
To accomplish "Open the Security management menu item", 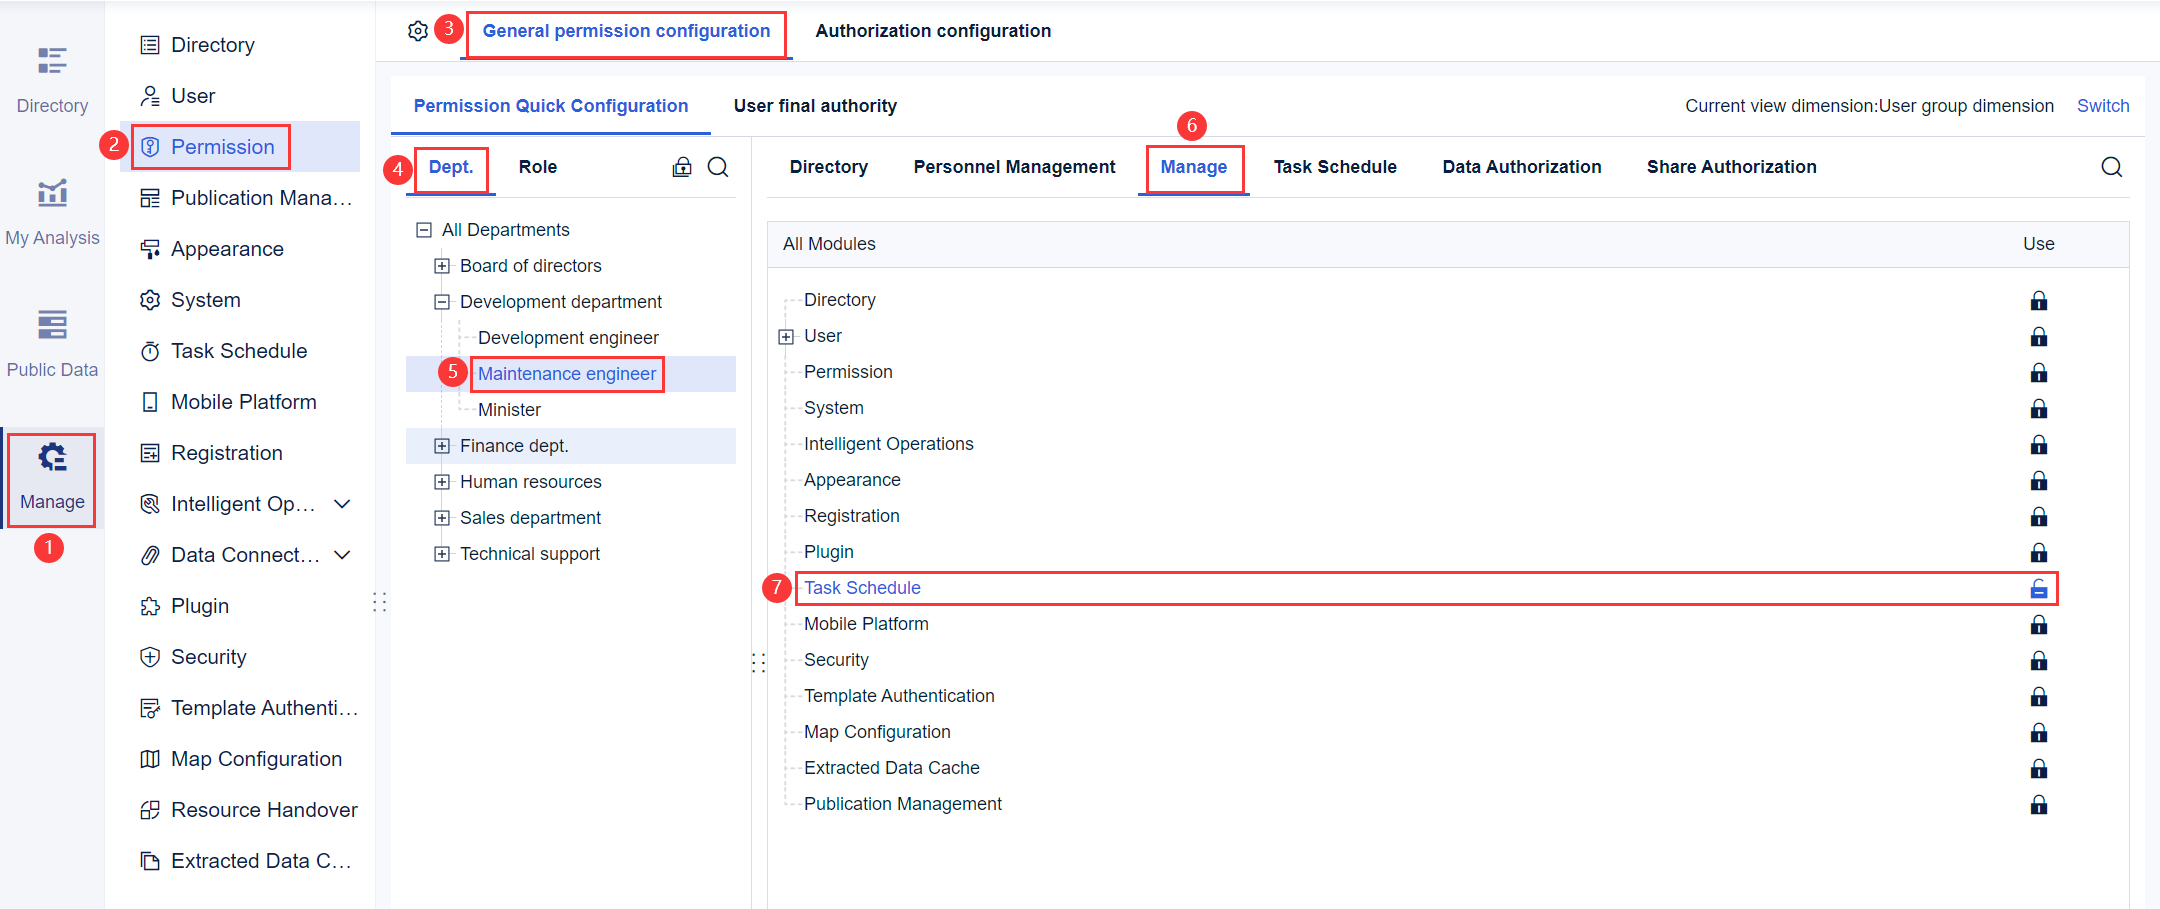I will [x=208, y=657].
